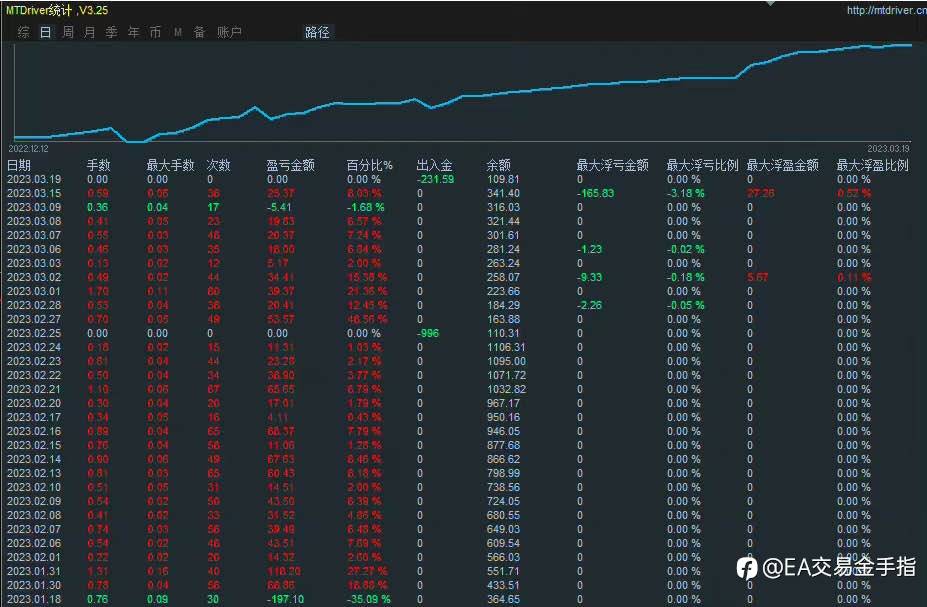This screenshot has width=927, height=607.
Task: Switch to the 年 yearly tab
Action: pyautogui.click(x=134, y=32)
